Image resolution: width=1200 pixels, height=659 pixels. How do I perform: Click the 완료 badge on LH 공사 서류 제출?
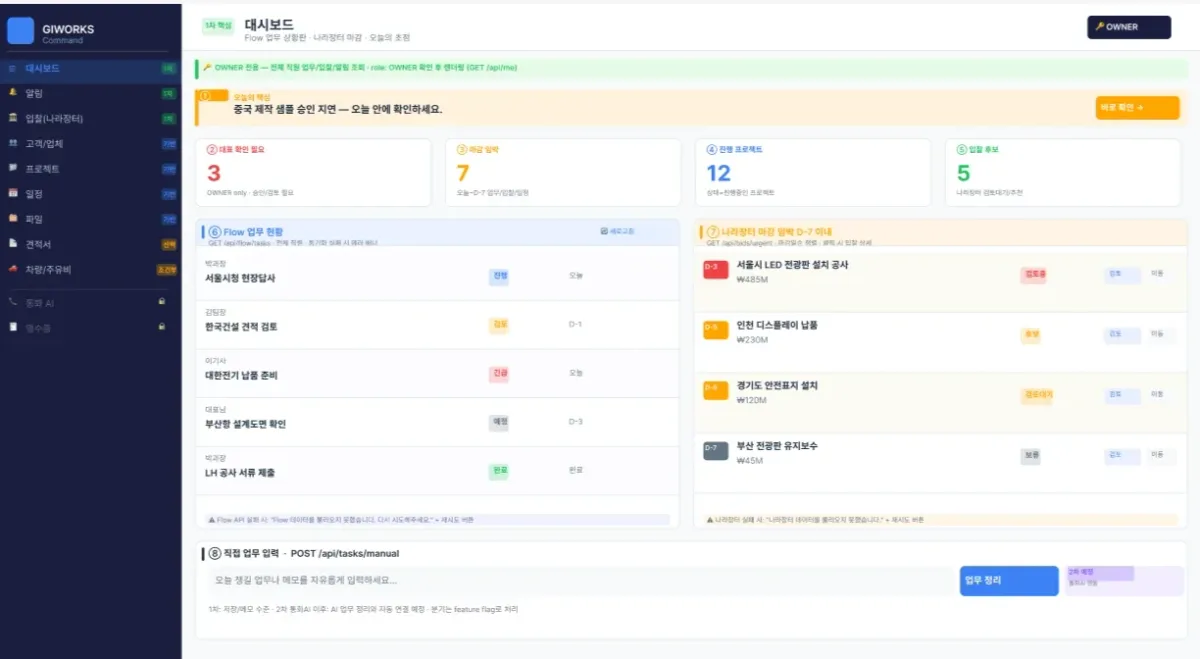(500, 471)
